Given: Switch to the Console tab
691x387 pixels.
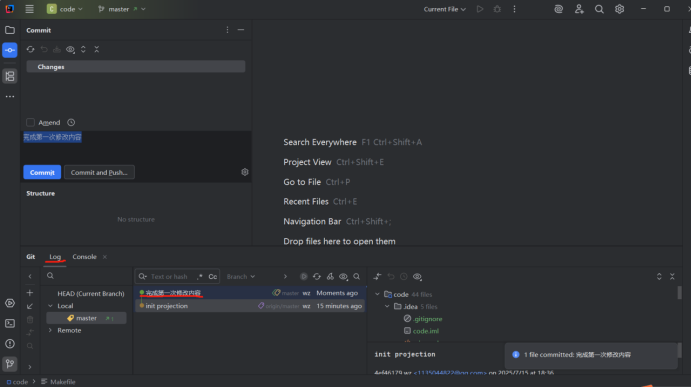Looking at the screenshot, I should point(84,257).
